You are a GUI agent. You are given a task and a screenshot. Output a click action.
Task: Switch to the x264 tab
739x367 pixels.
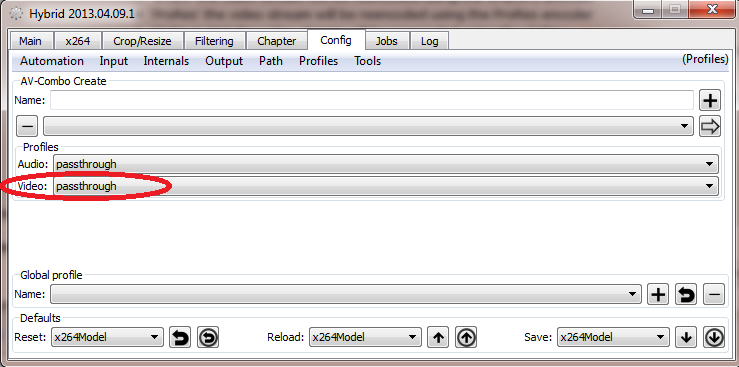tap(78, 41)
